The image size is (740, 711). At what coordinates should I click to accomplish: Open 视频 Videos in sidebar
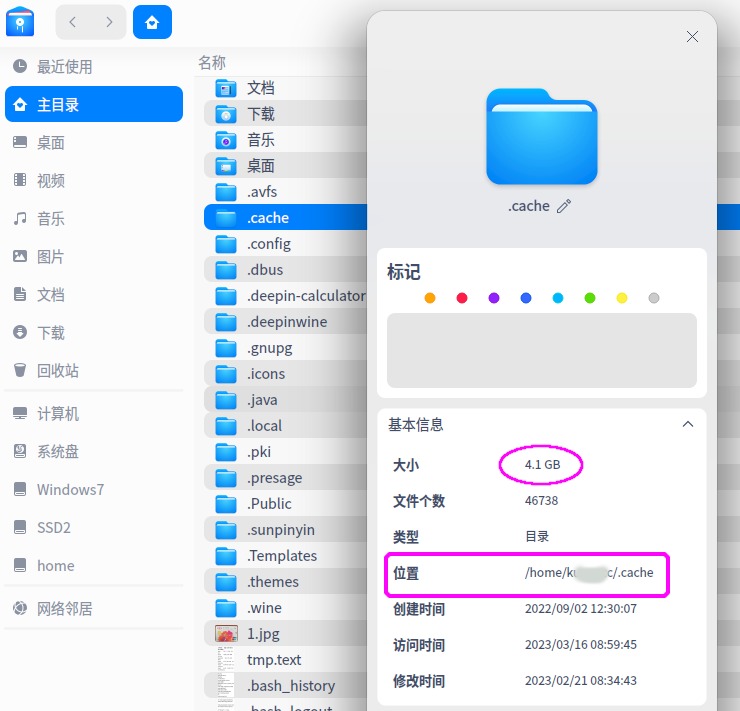[x=94, y=180]
